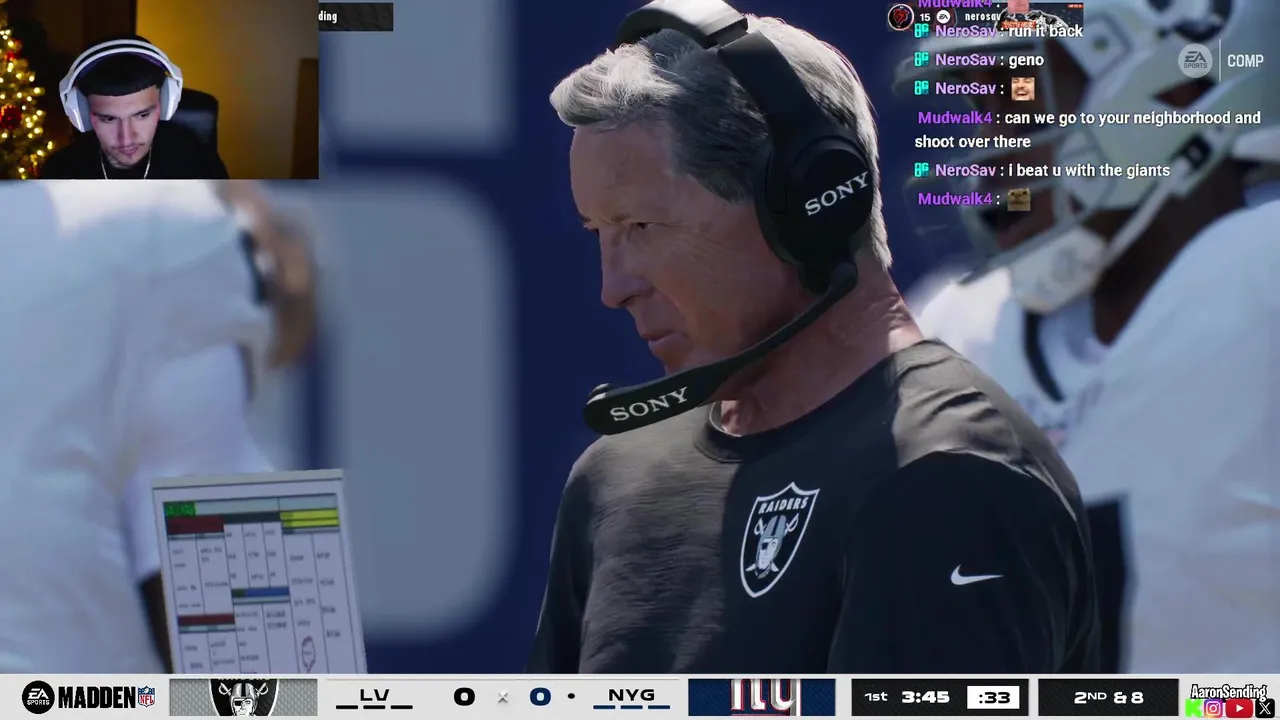Screen dimensions: 1280x720
Task: Click the :33 play clock
Action: [993, 698]
